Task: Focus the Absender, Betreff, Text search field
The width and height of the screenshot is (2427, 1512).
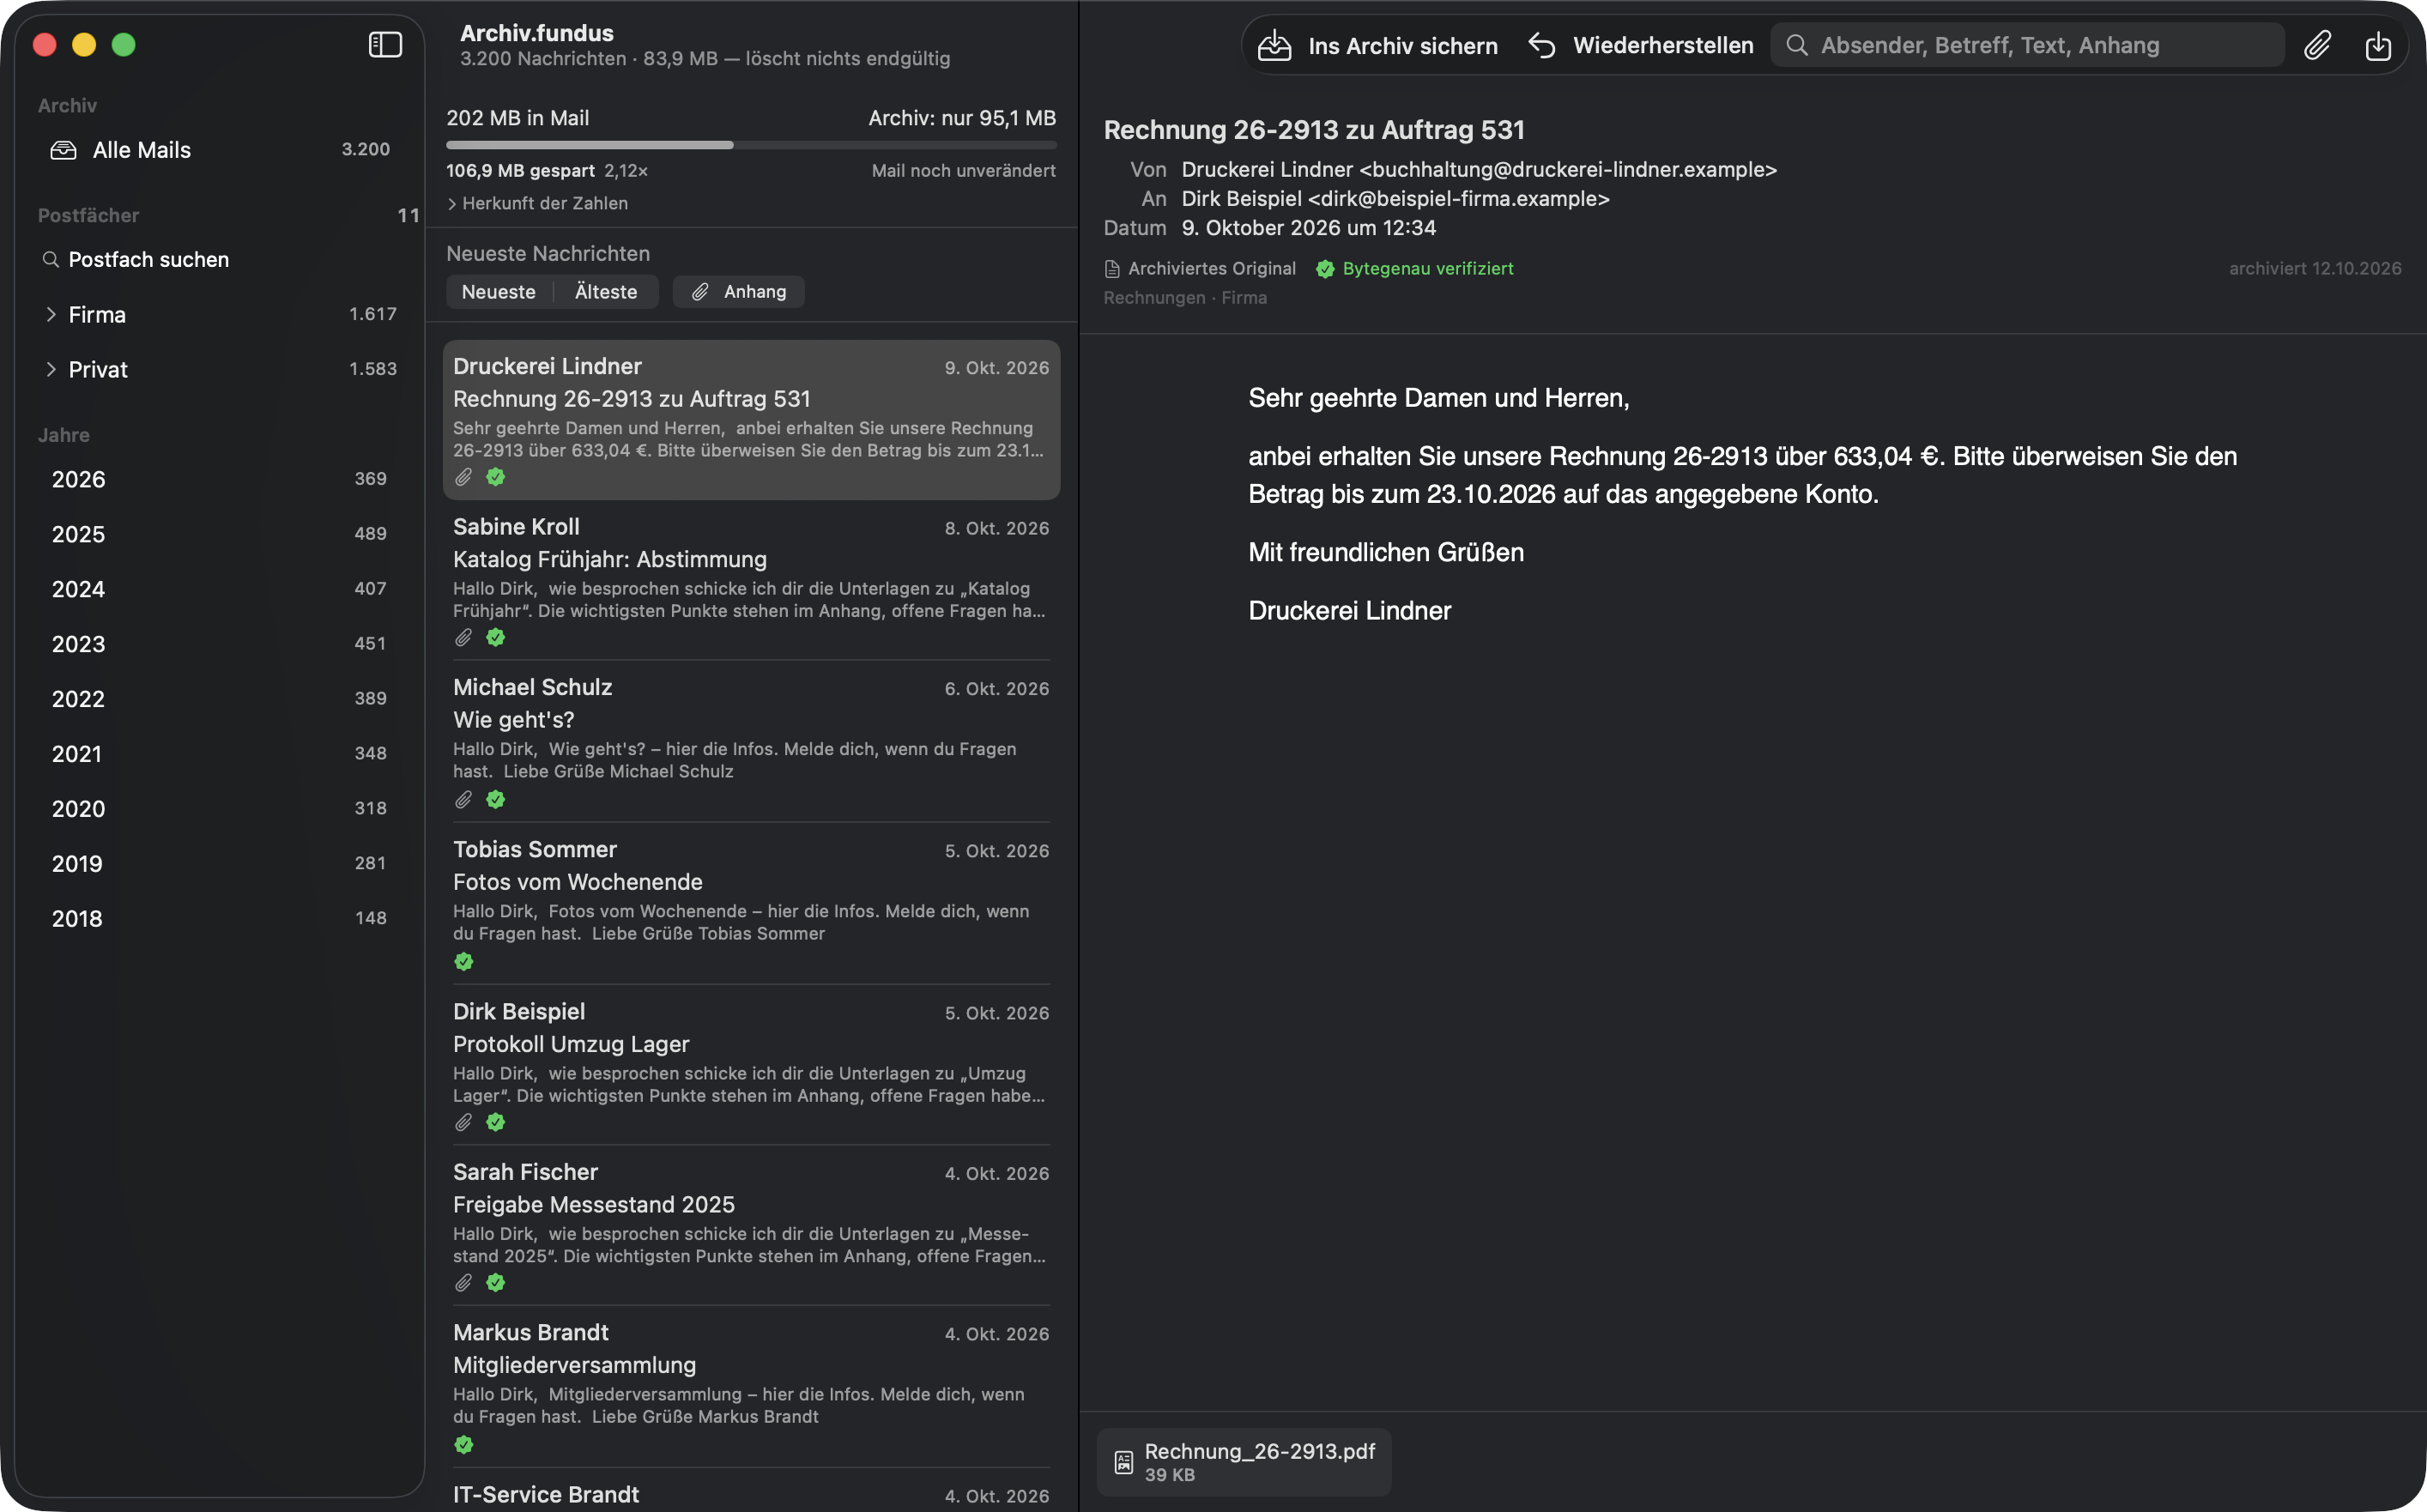Action: tap(2027, 45)
